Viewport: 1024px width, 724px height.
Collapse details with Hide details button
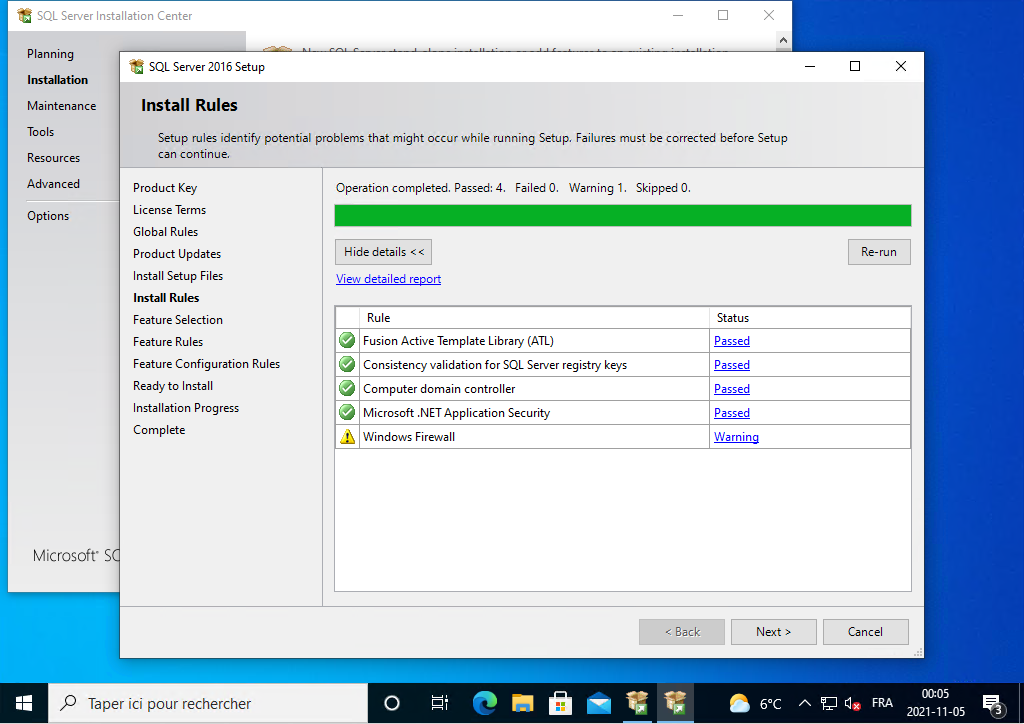[x=384, y=252]
